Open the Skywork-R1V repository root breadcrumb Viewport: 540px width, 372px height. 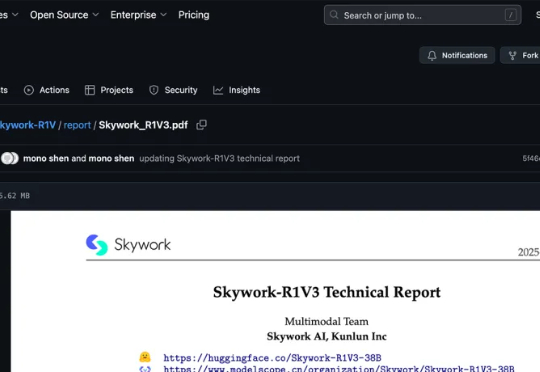(28, 125)
